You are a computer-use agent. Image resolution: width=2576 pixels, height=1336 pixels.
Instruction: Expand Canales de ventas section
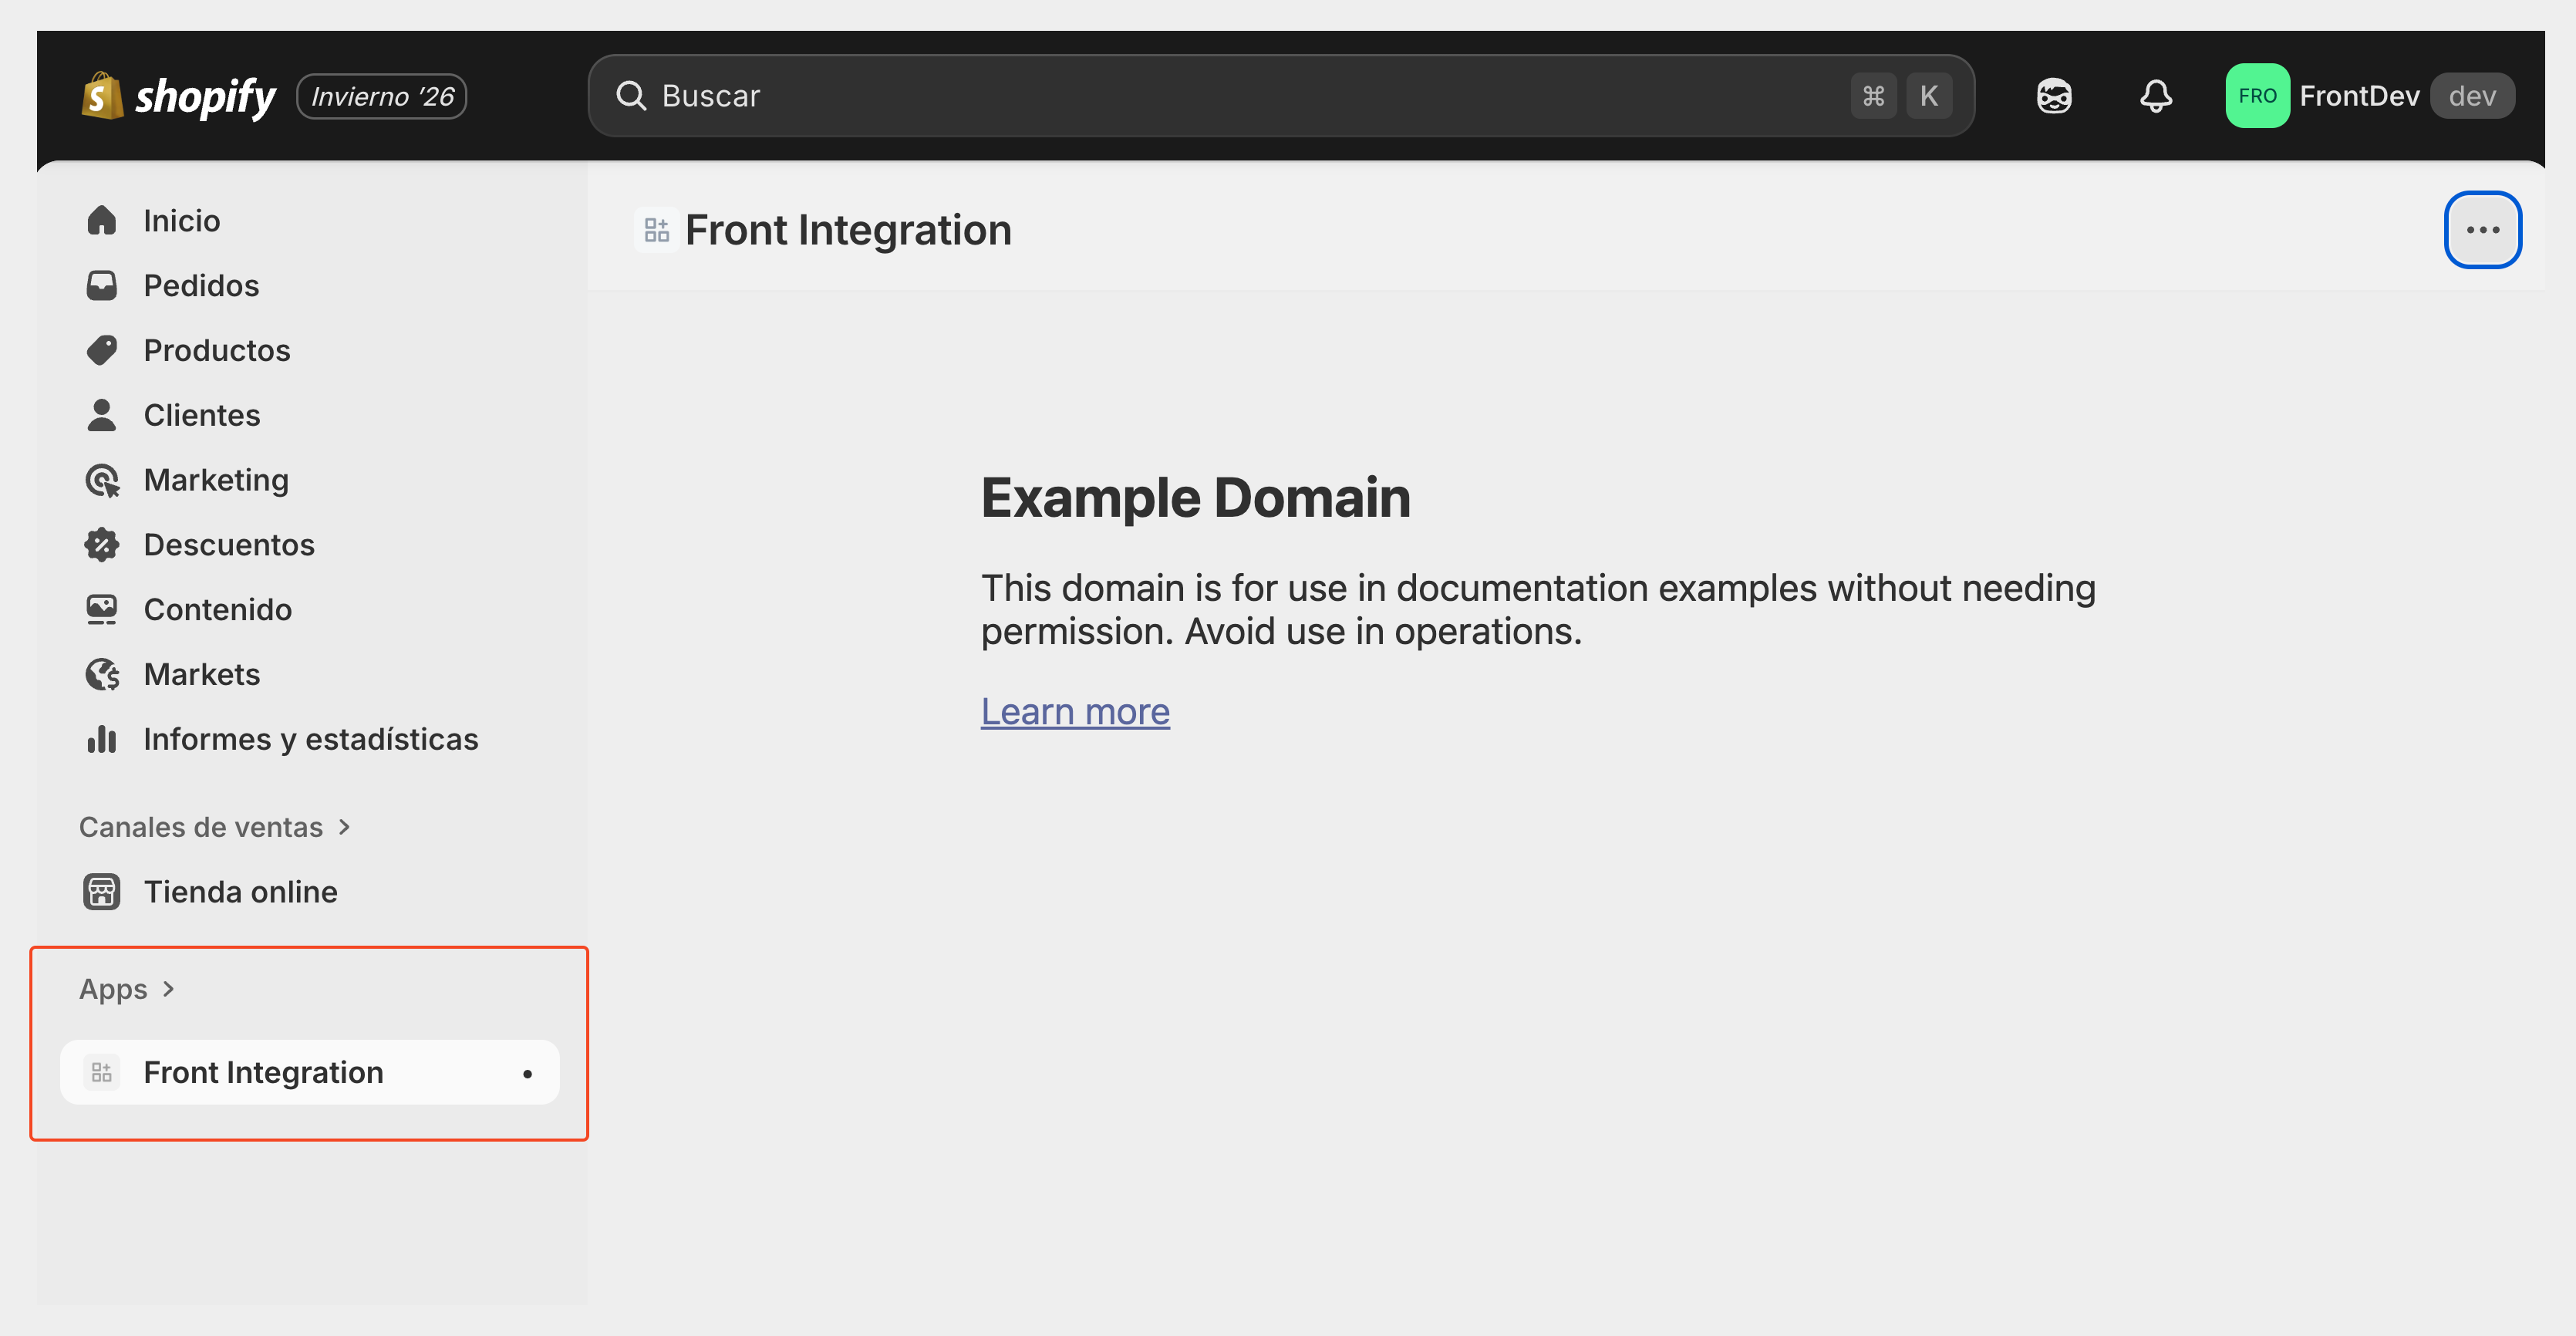344,827
